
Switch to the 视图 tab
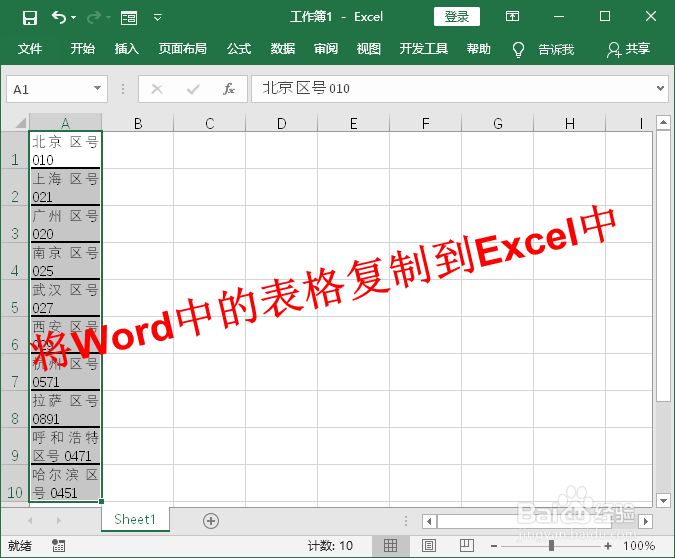coord(369,49)
